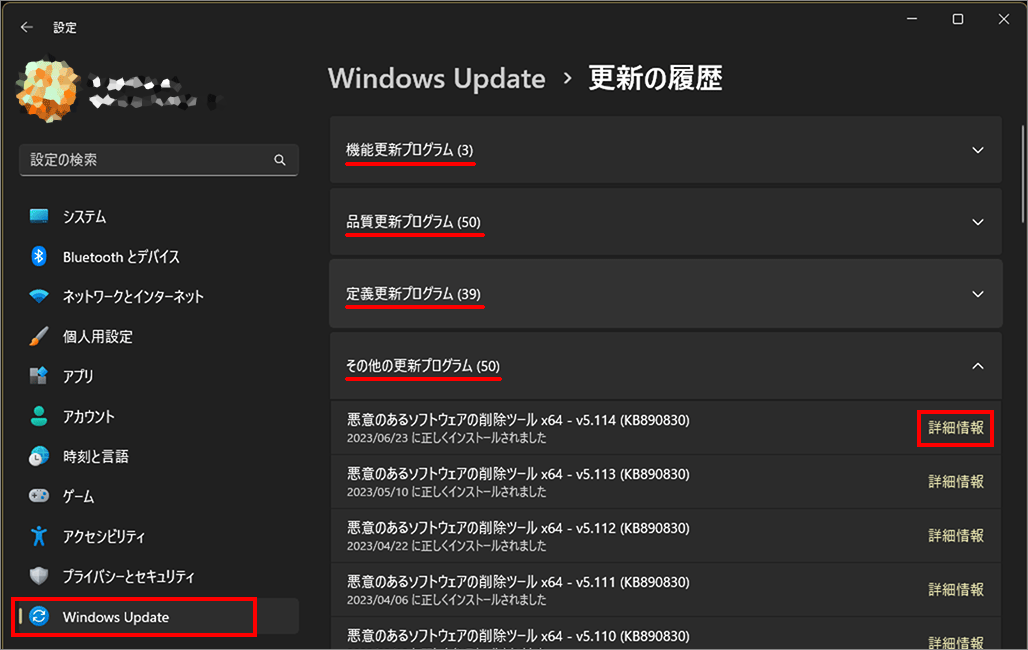Select the アプリ sidebar label
The height and width of the screenshot is (650, 1028).
pos(78,376)
